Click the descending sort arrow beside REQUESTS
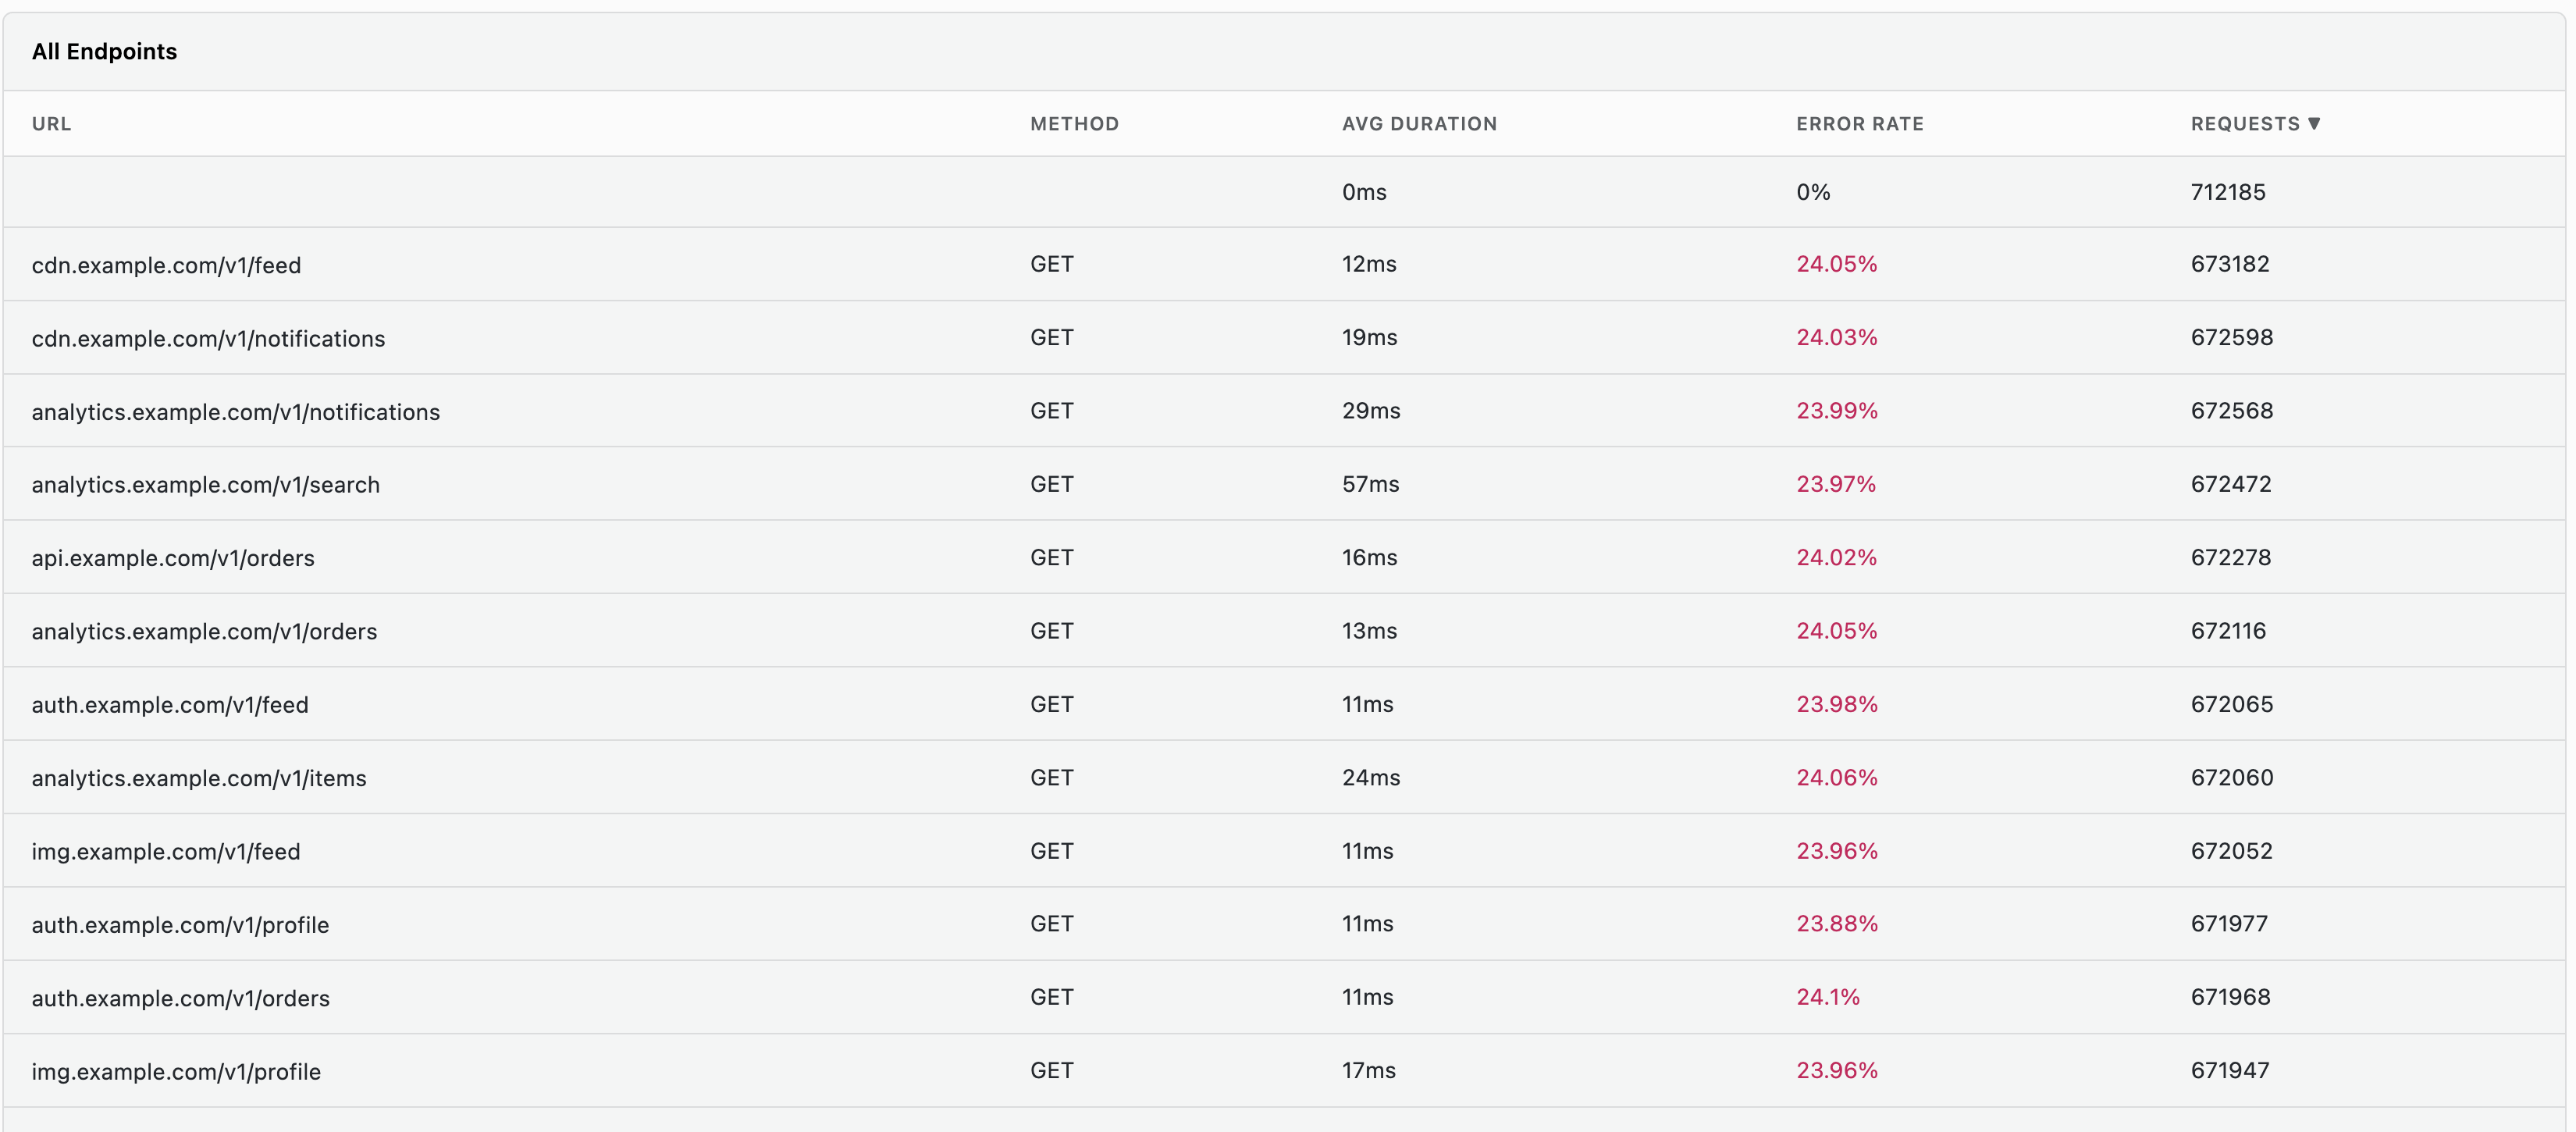Viewport: 2576px width, 1132px height. (x=2314, y=124)
